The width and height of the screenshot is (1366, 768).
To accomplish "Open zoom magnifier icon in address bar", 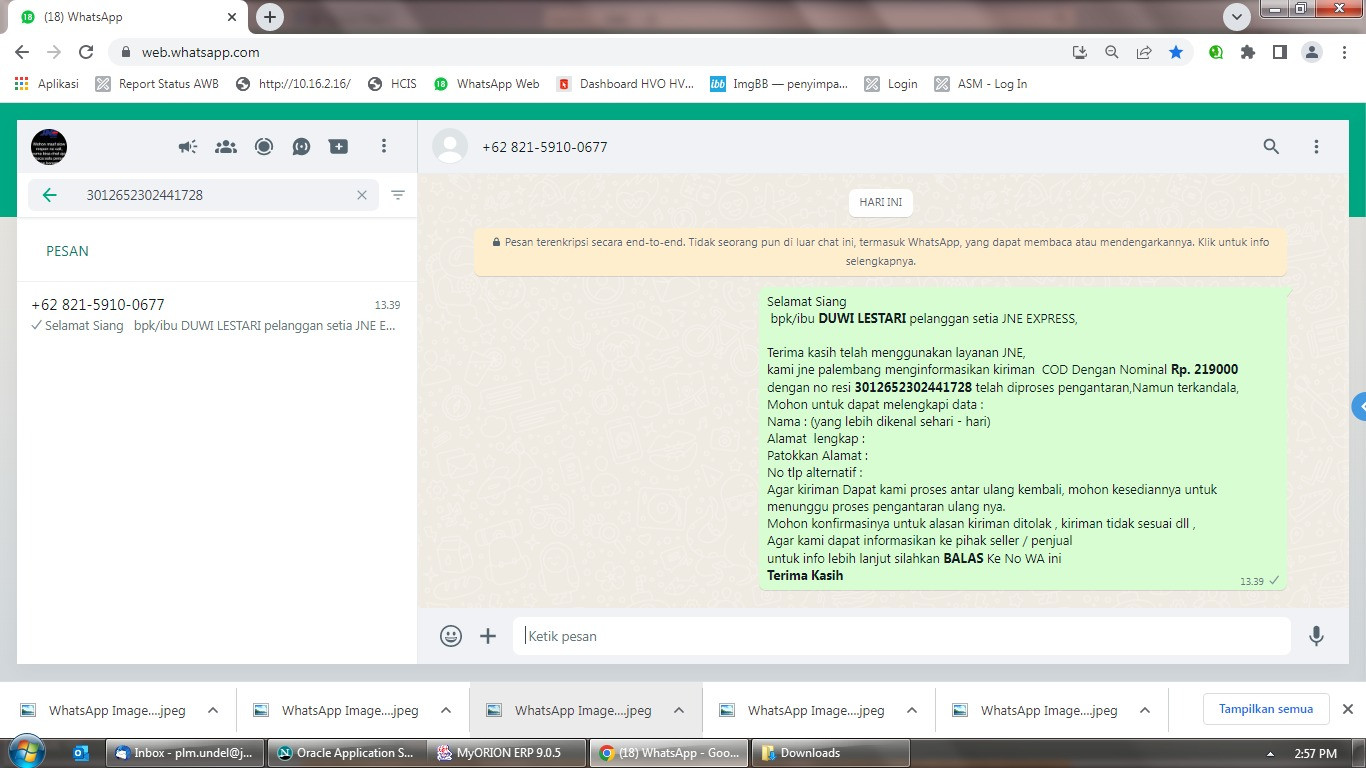I will [1111, 52].
